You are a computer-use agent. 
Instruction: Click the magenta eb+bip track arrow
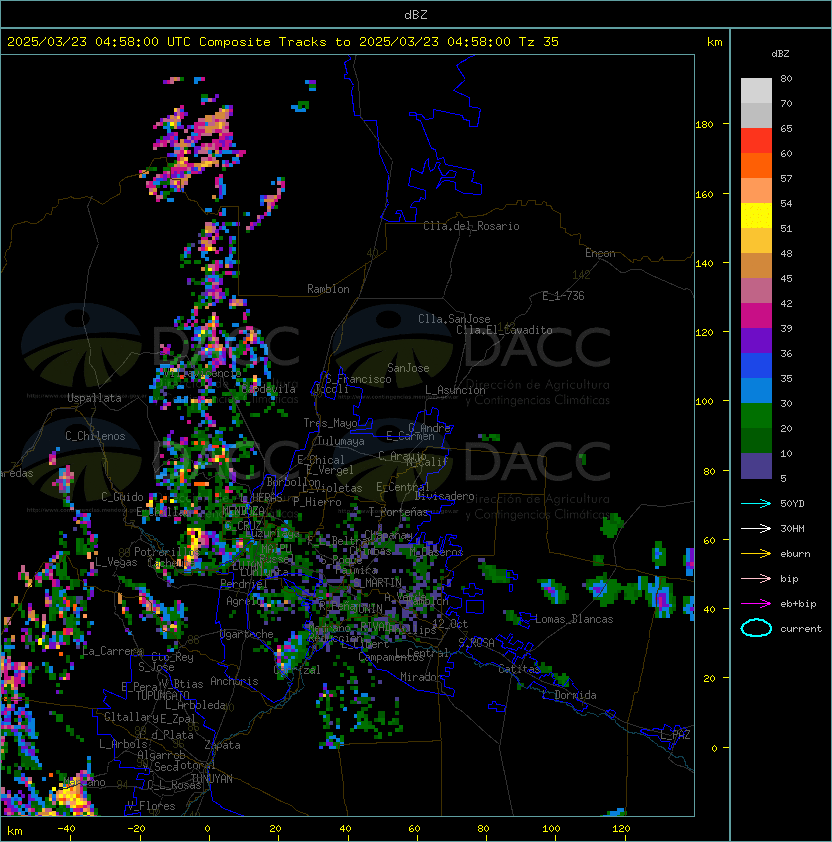tap(756, 604)
